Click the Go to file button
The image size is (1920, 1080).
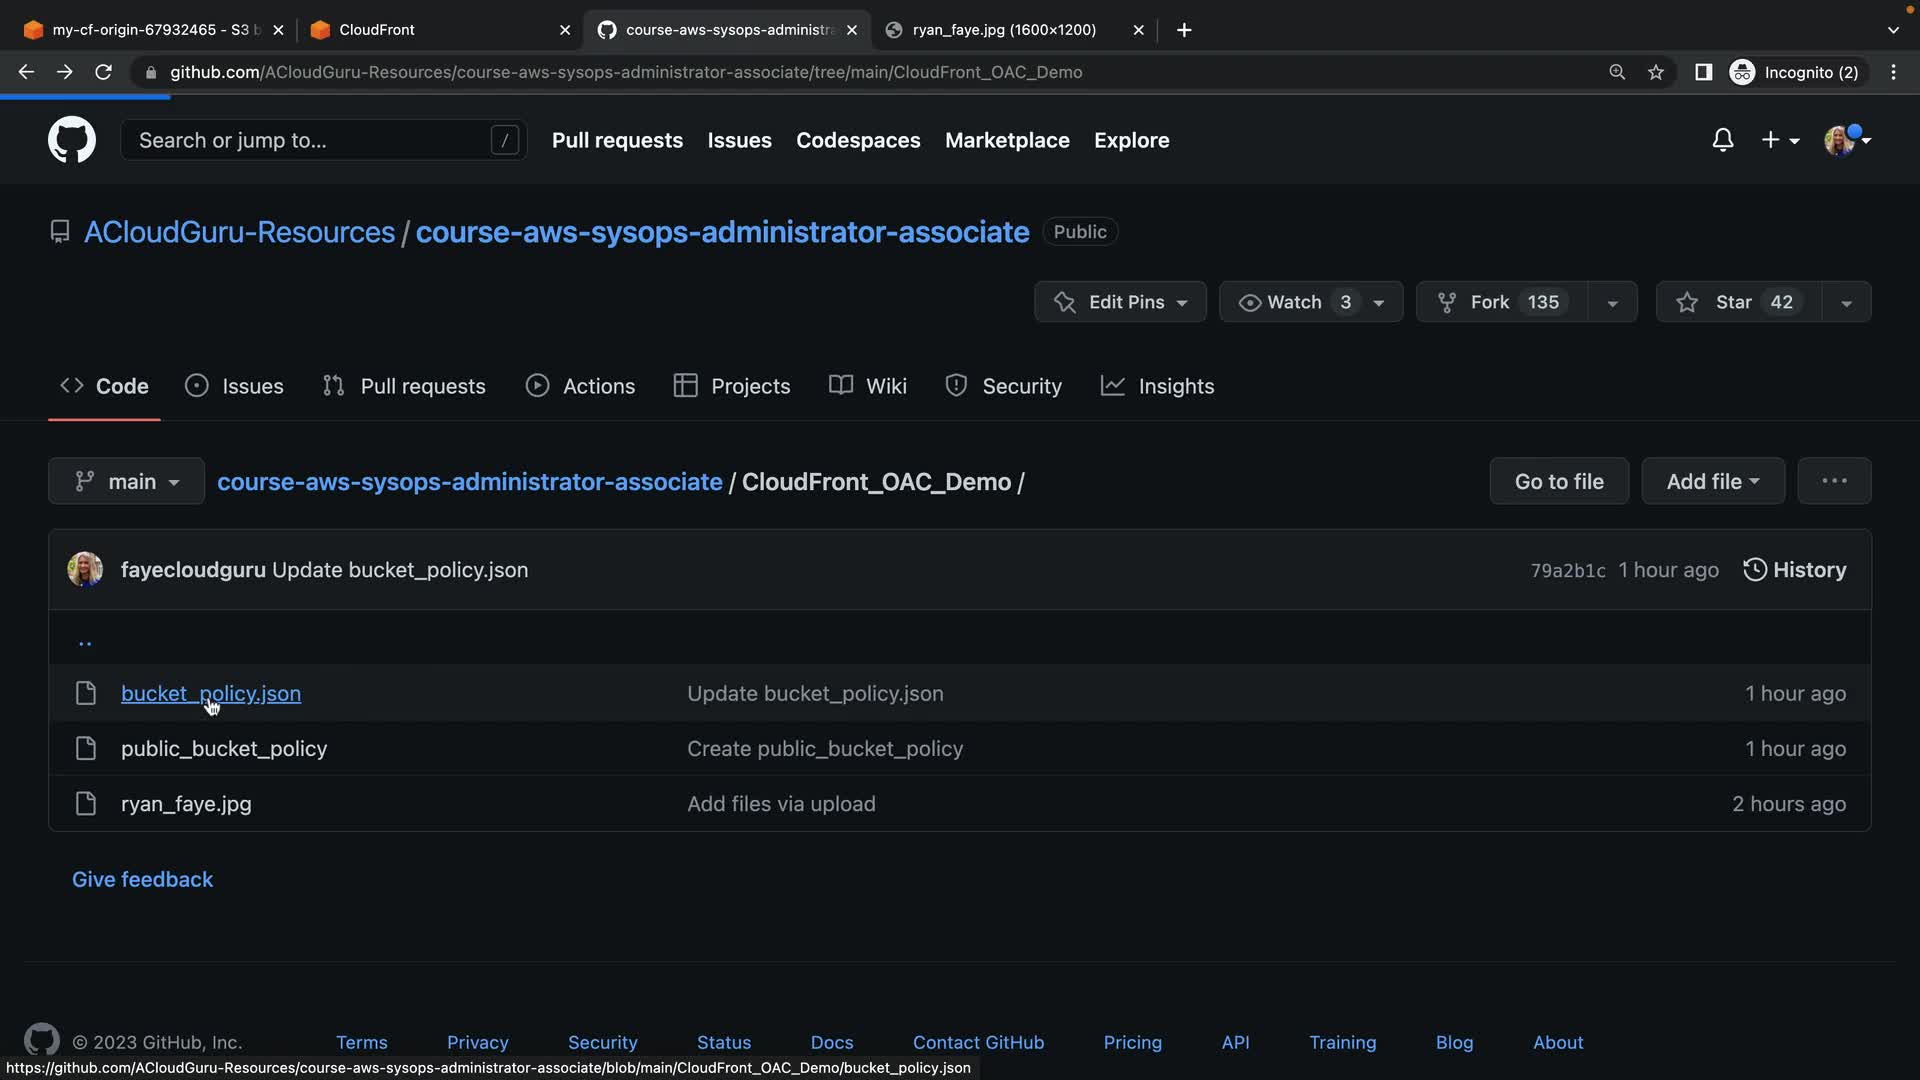pos(1559,481)
